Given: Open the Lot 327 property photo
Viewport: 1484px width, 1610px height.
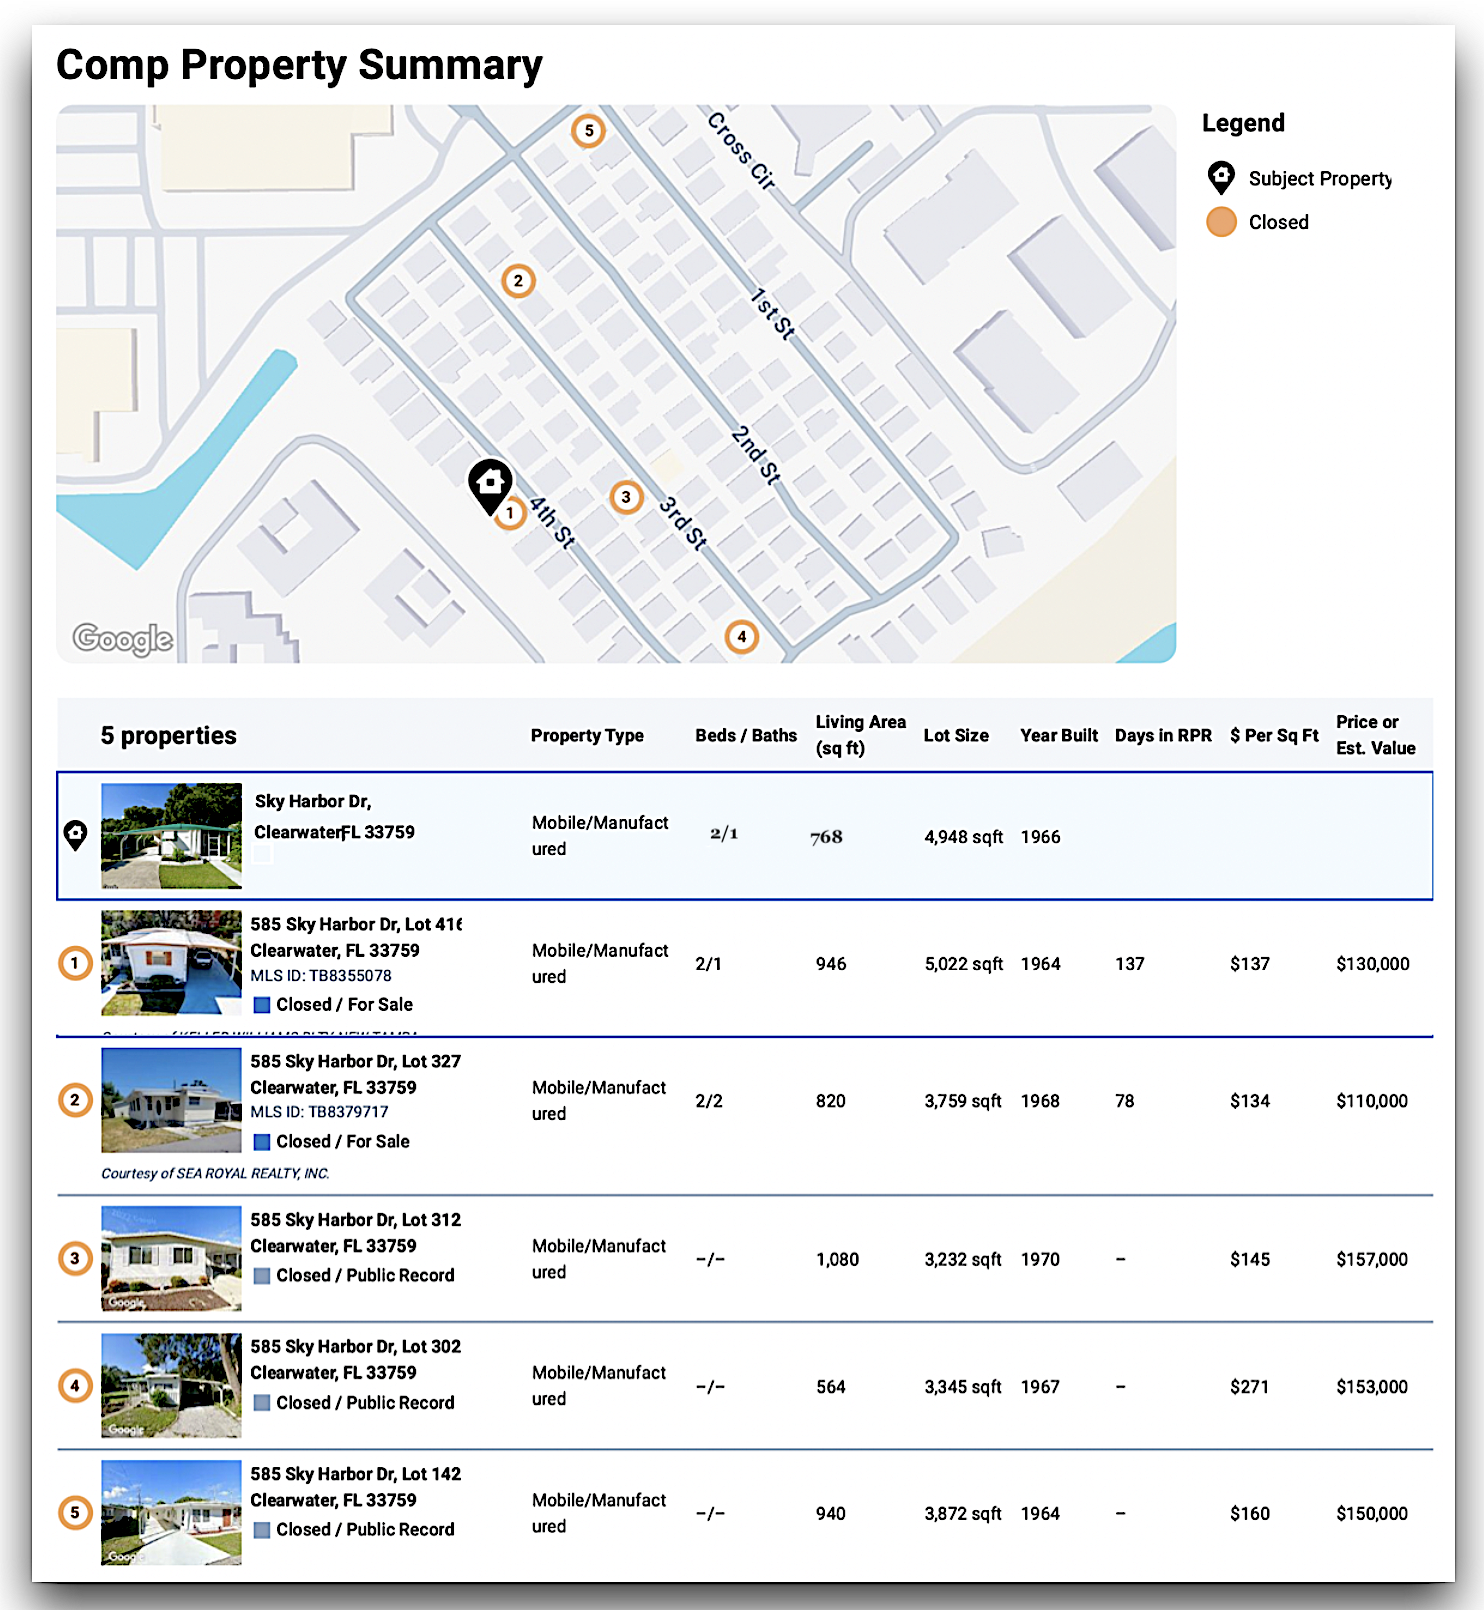Looking at the screenshot, I should (x=171, y=1100).
